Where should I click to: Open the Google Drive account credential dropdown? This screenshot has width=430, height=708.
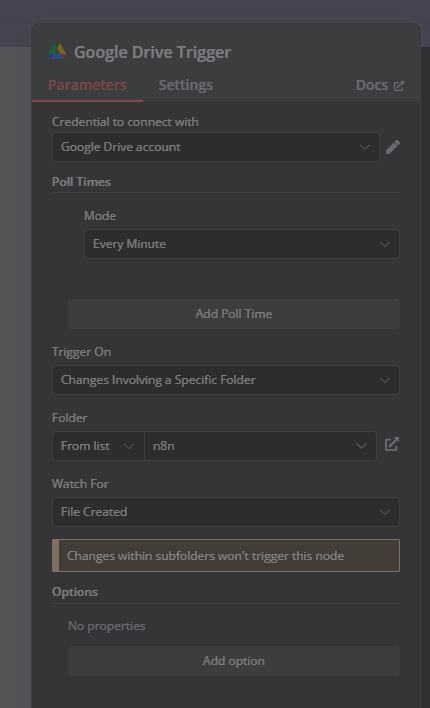tap(215, 147)
